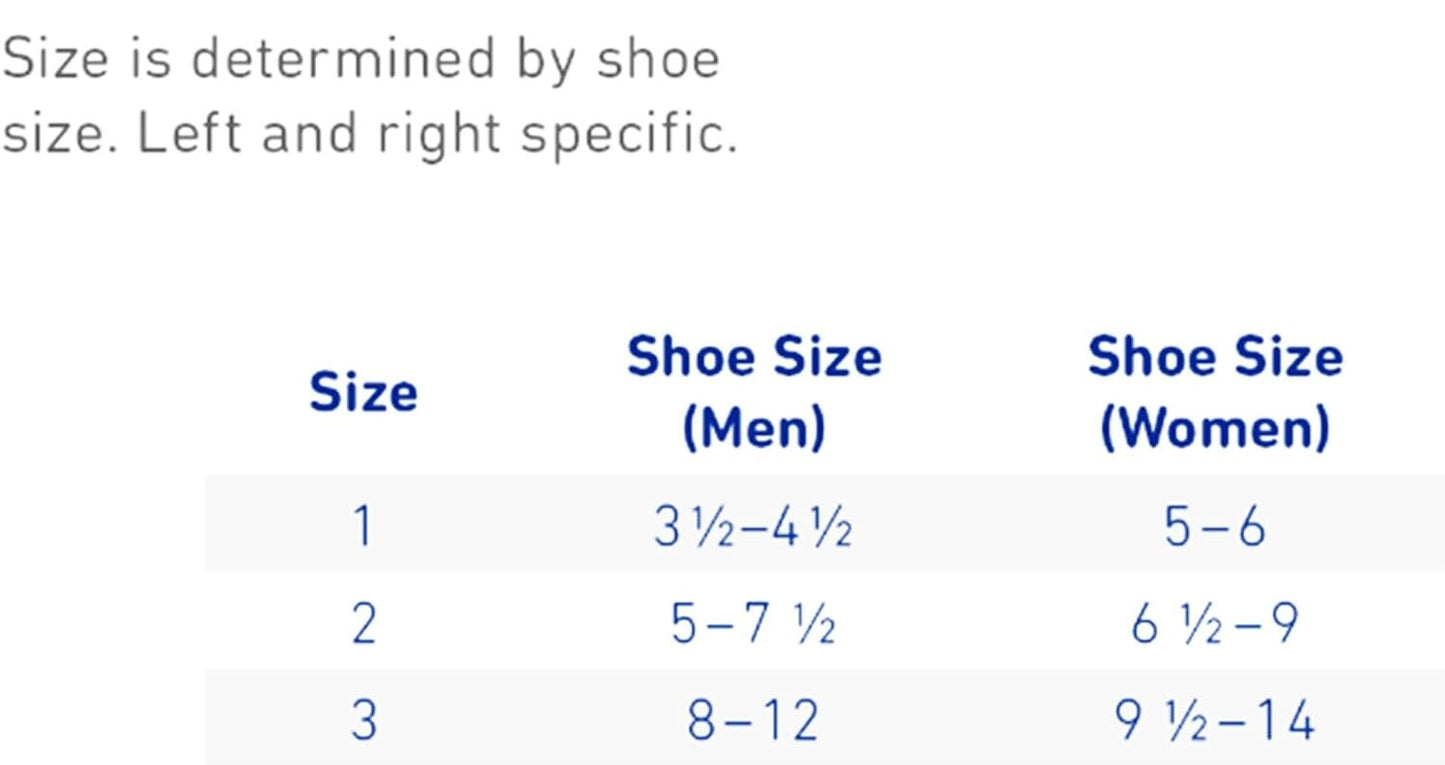Screen dimensions: 1445x765
Task: Click the "Left and right specific." sentence
Action: point(437,135)
